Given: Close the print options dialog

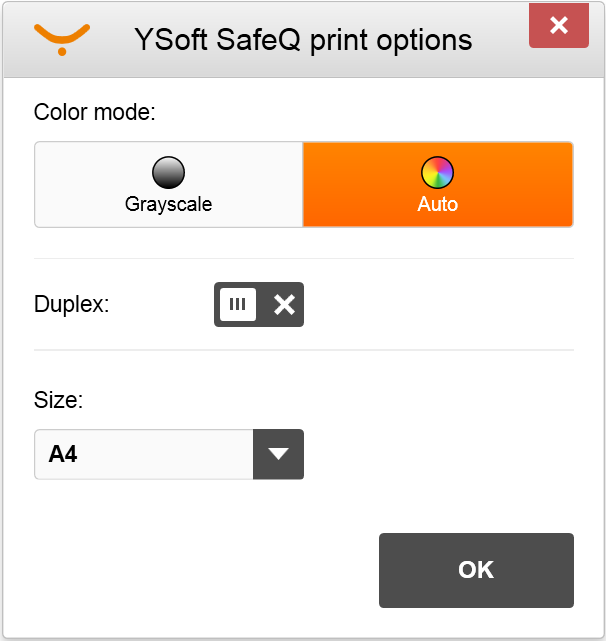Looking at the screenshot, I should point(558,26).
